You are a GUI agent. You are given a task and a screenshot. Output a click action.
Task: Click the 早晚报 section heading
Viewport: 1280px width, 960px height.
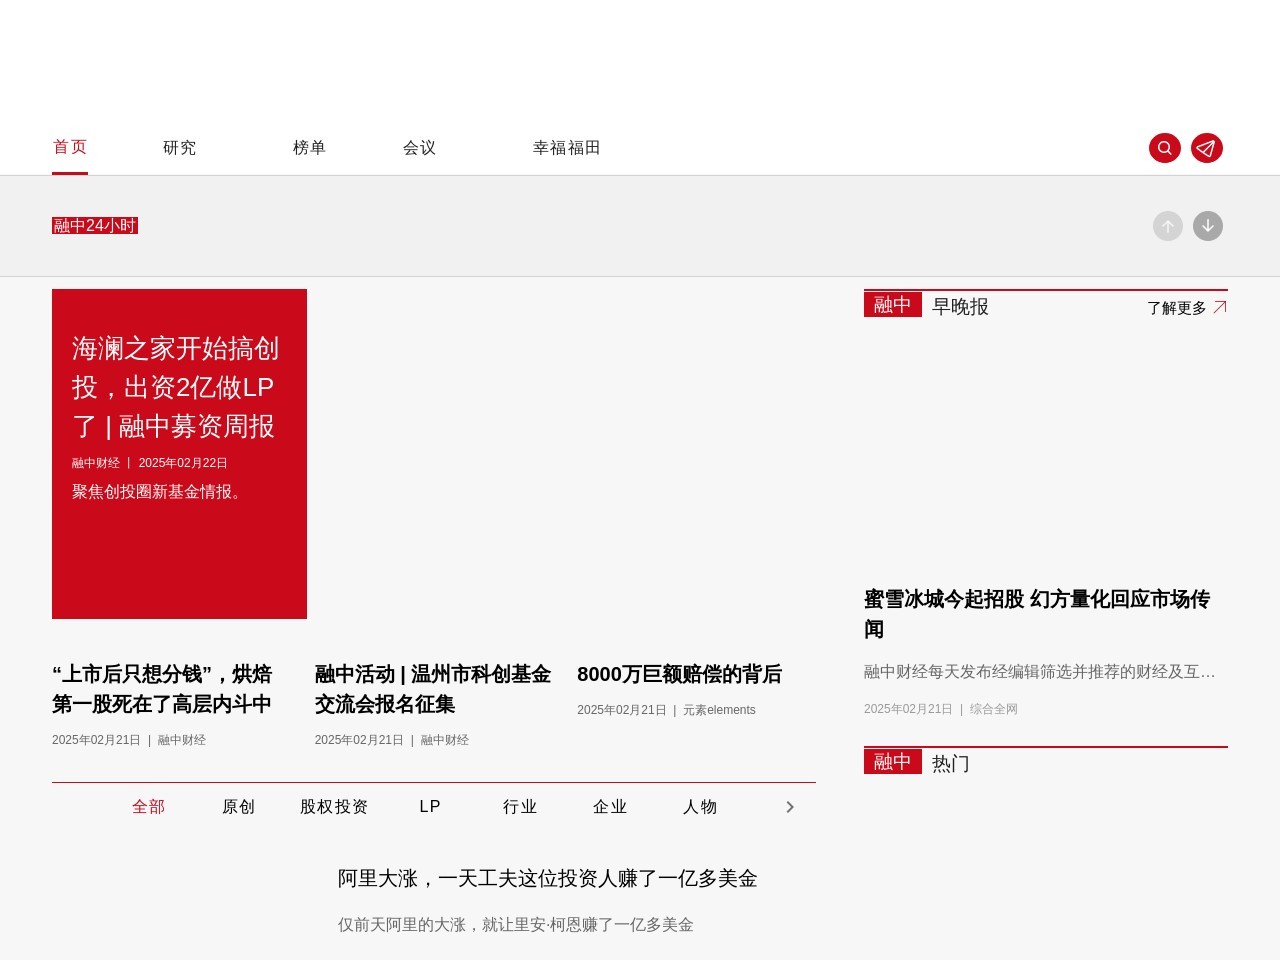click(960, 307)
